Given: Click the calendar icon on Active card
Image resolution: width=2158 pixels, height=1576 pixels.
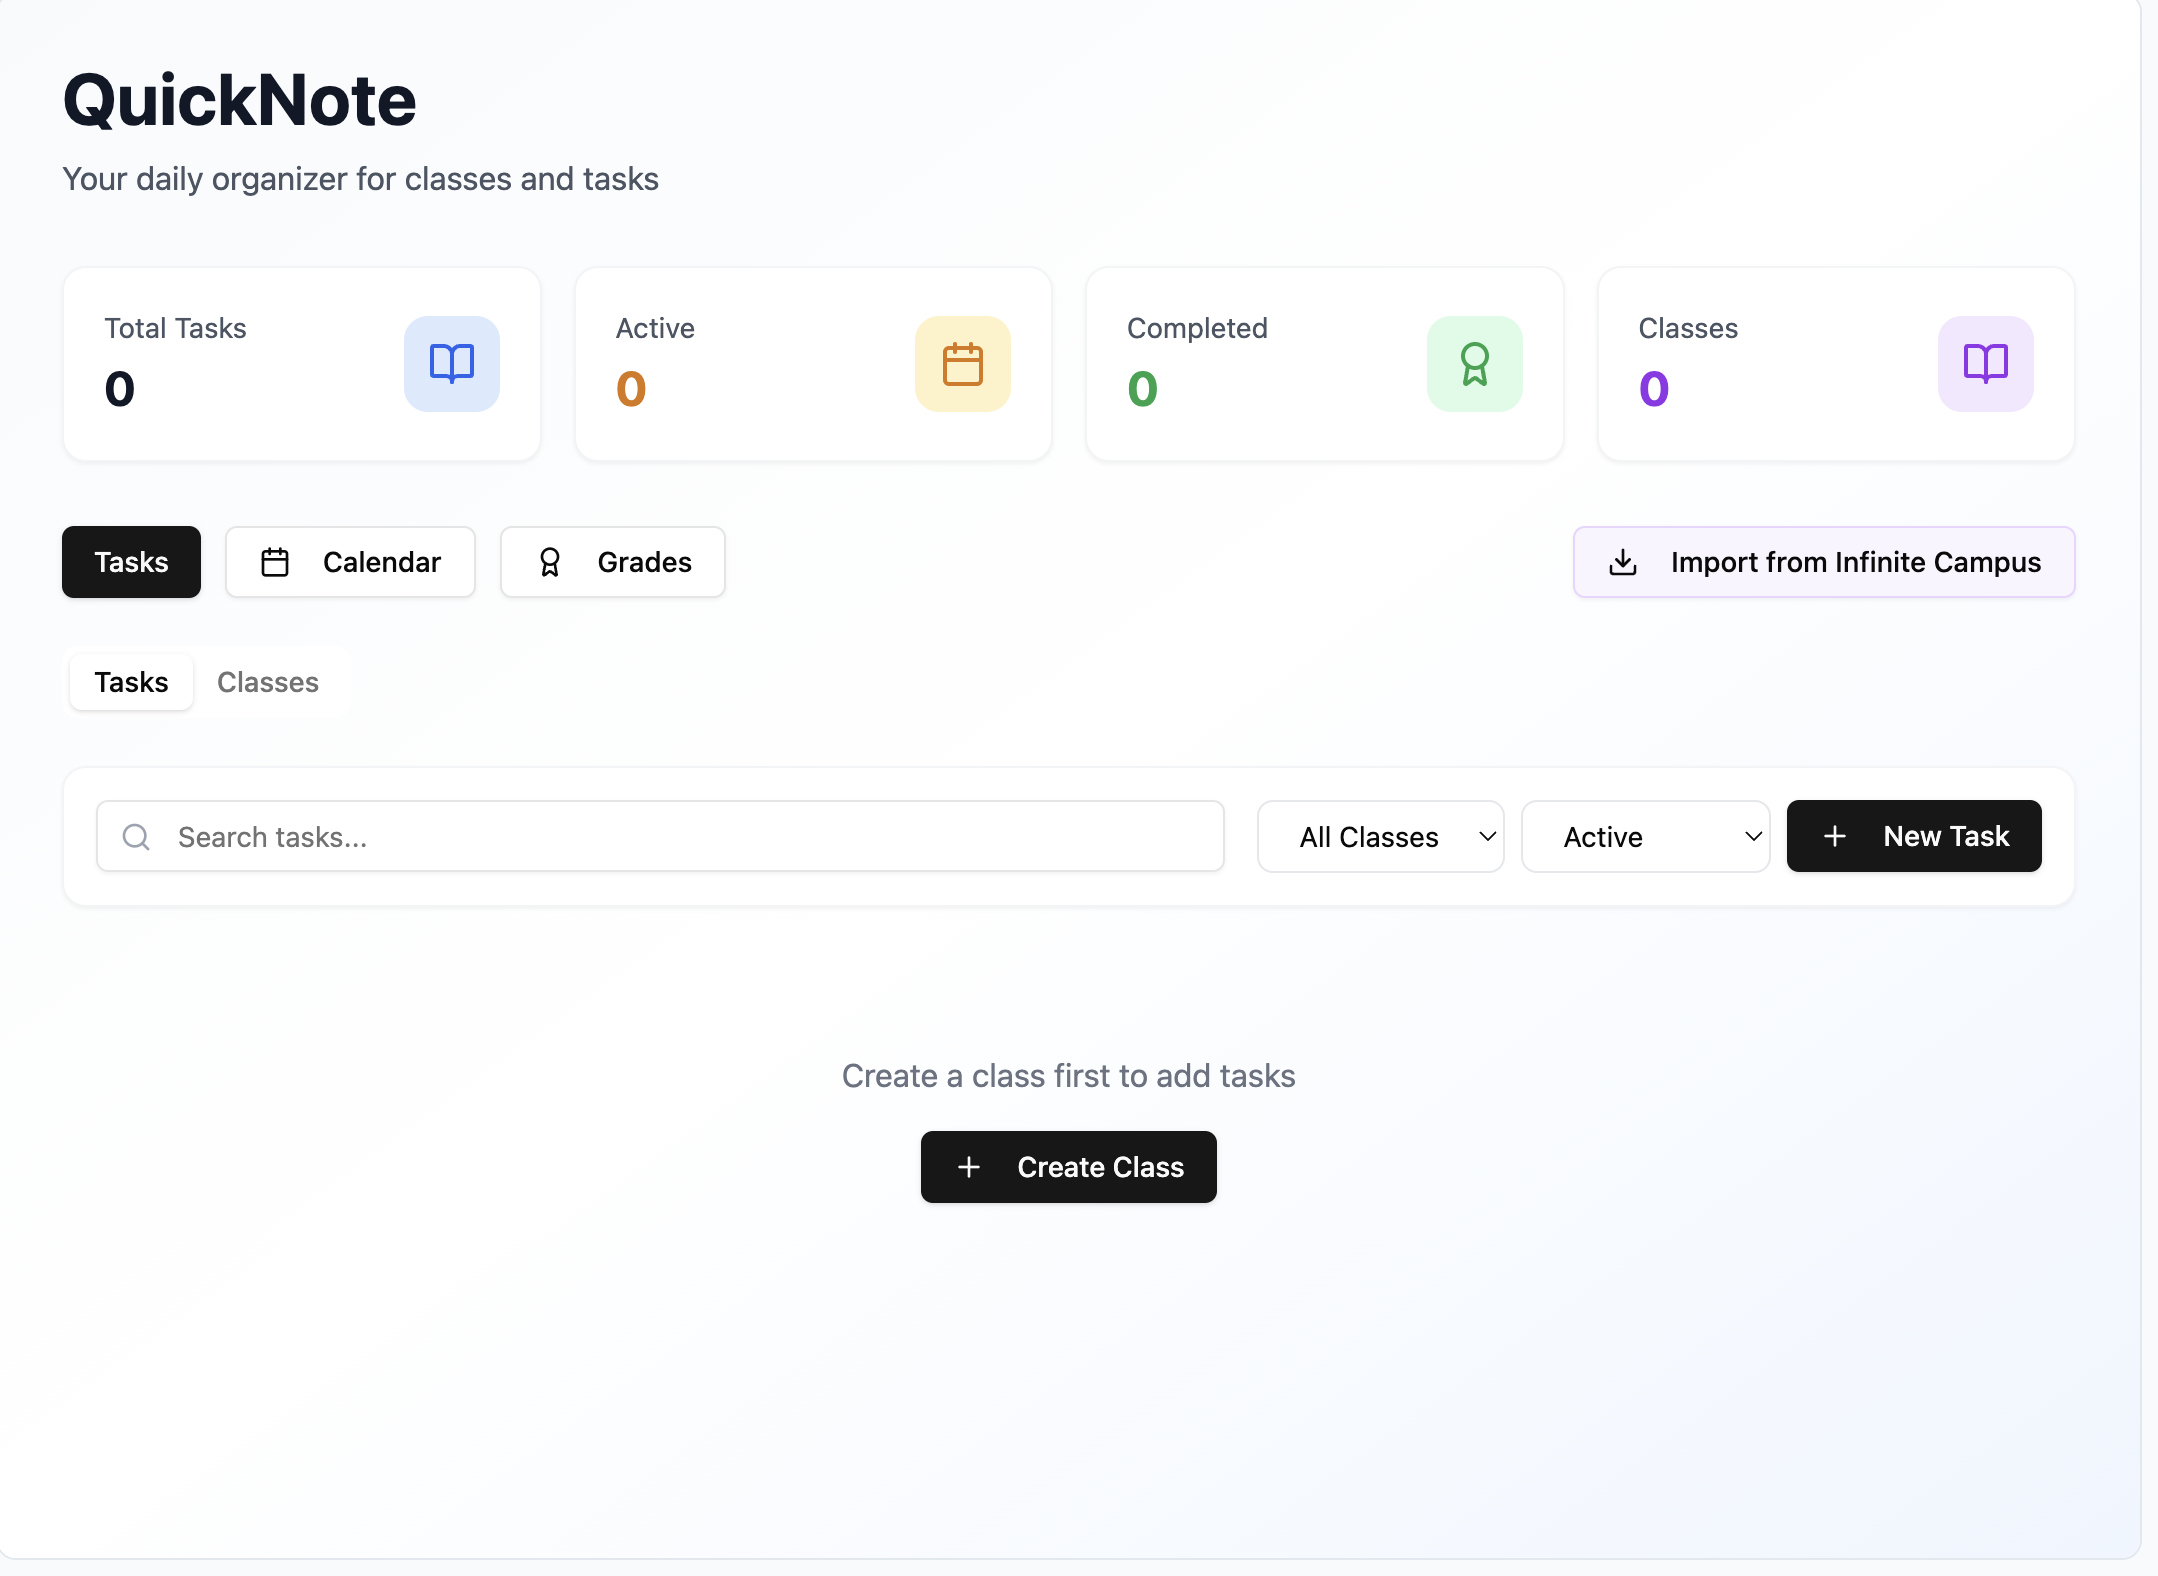Looking at the screenshot, I should [x=963, y=364].
